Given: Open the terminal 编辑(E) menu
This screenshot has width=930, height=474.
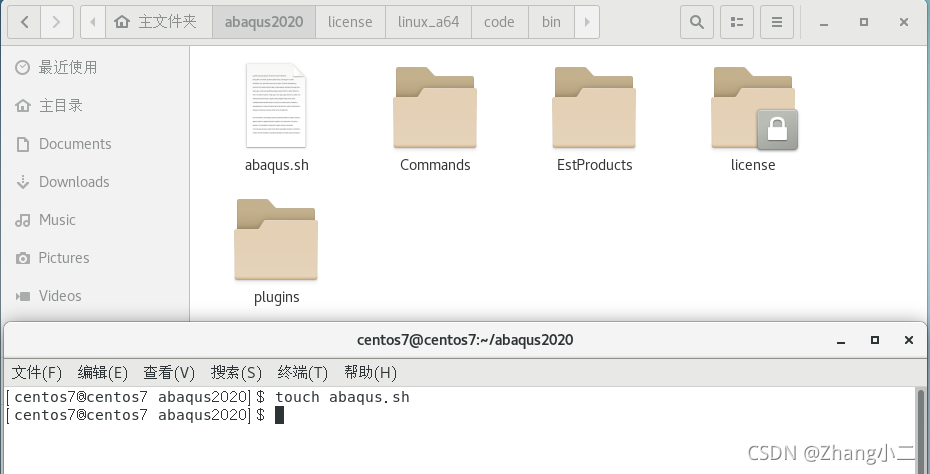Looking at the screenshot, I should tap(102, 373).
